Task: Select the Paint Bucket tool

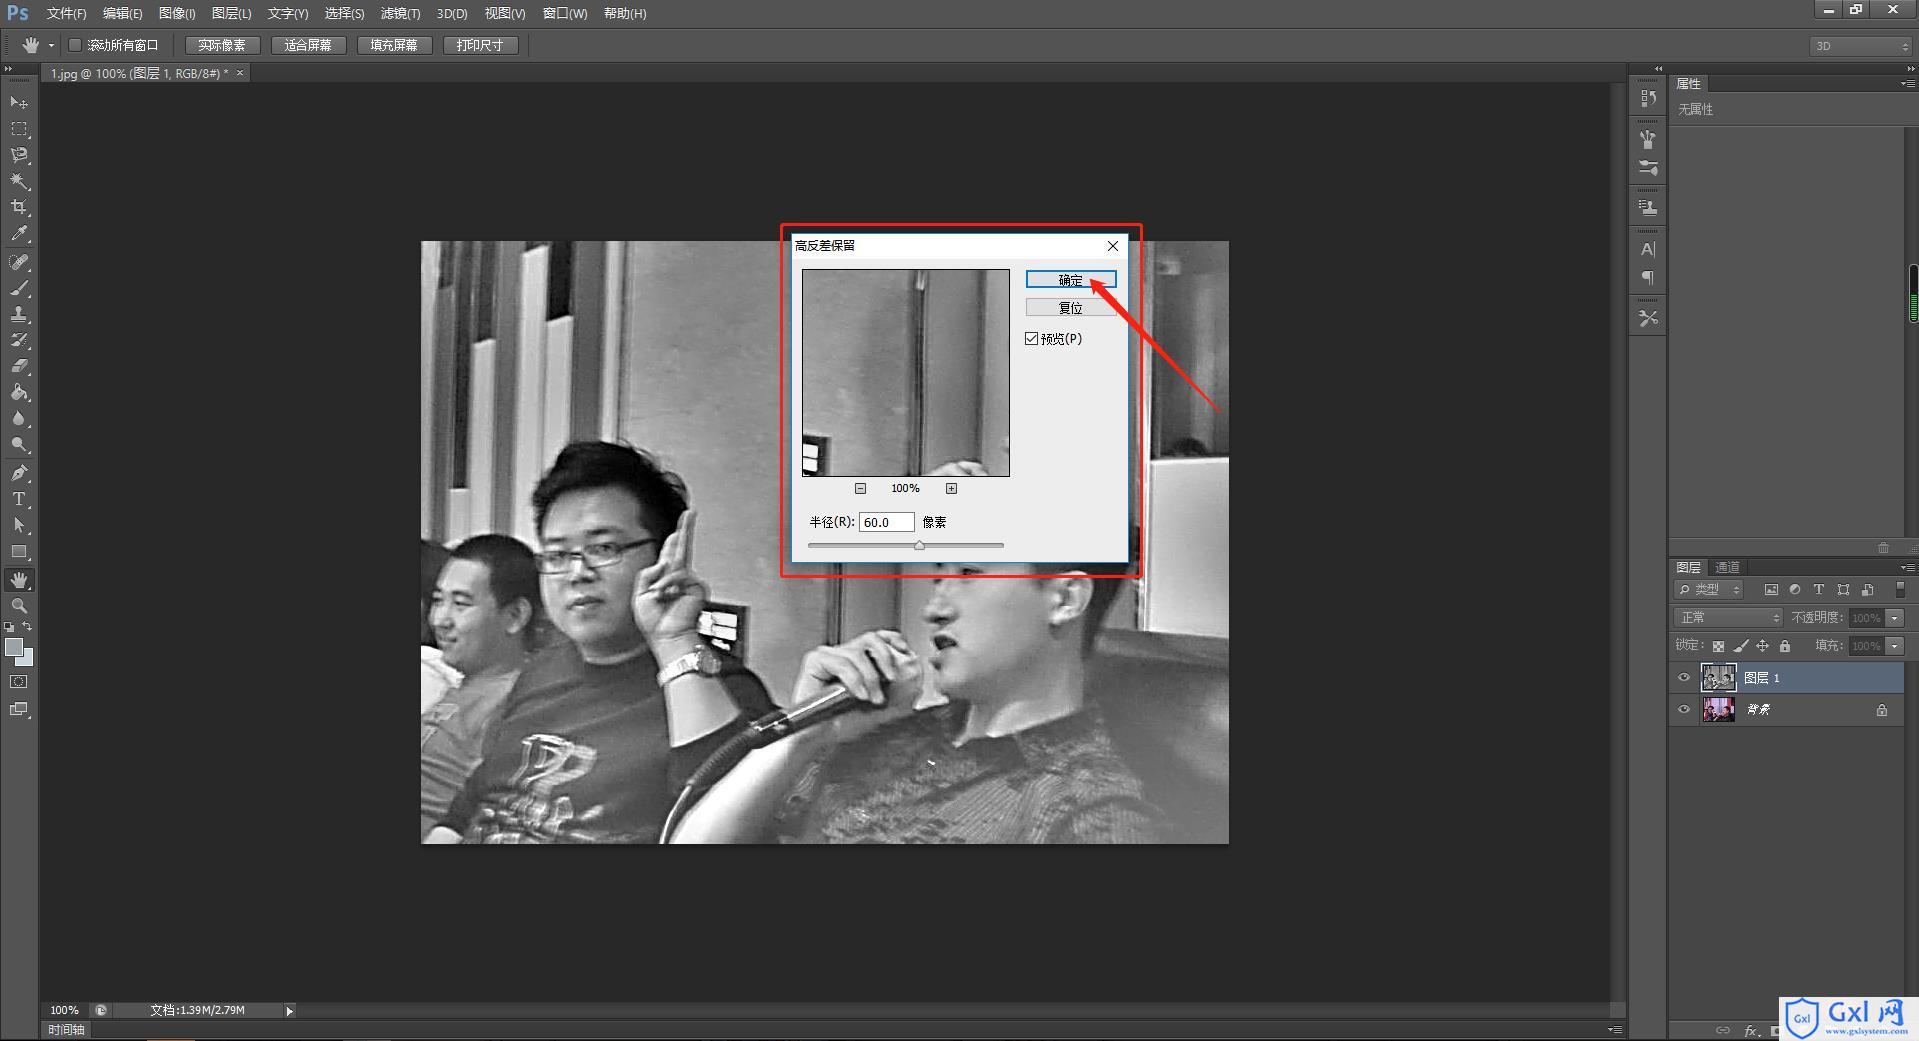Action: point(19,392)
